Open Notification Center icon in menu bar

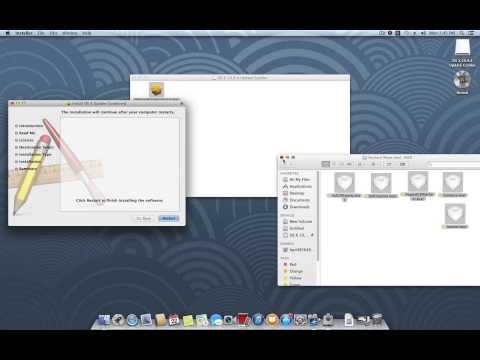coord(471,33)
